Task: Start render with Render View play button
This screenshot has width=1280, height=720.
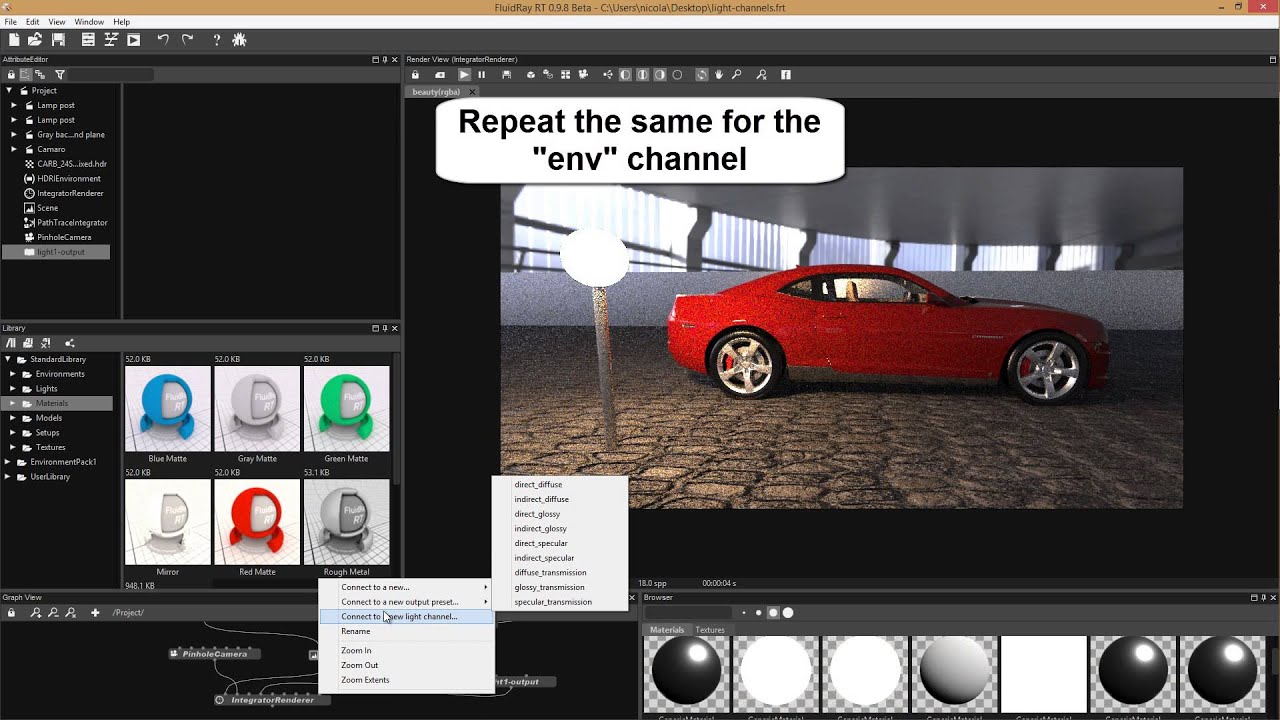Action: (464, 75)
